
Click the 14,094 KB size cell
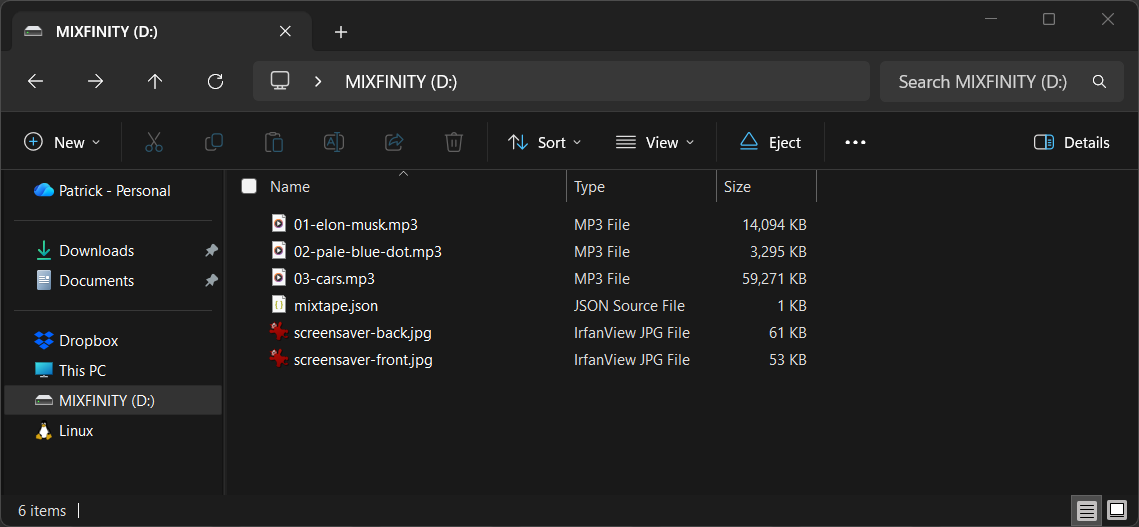click(x=774, y=225)
